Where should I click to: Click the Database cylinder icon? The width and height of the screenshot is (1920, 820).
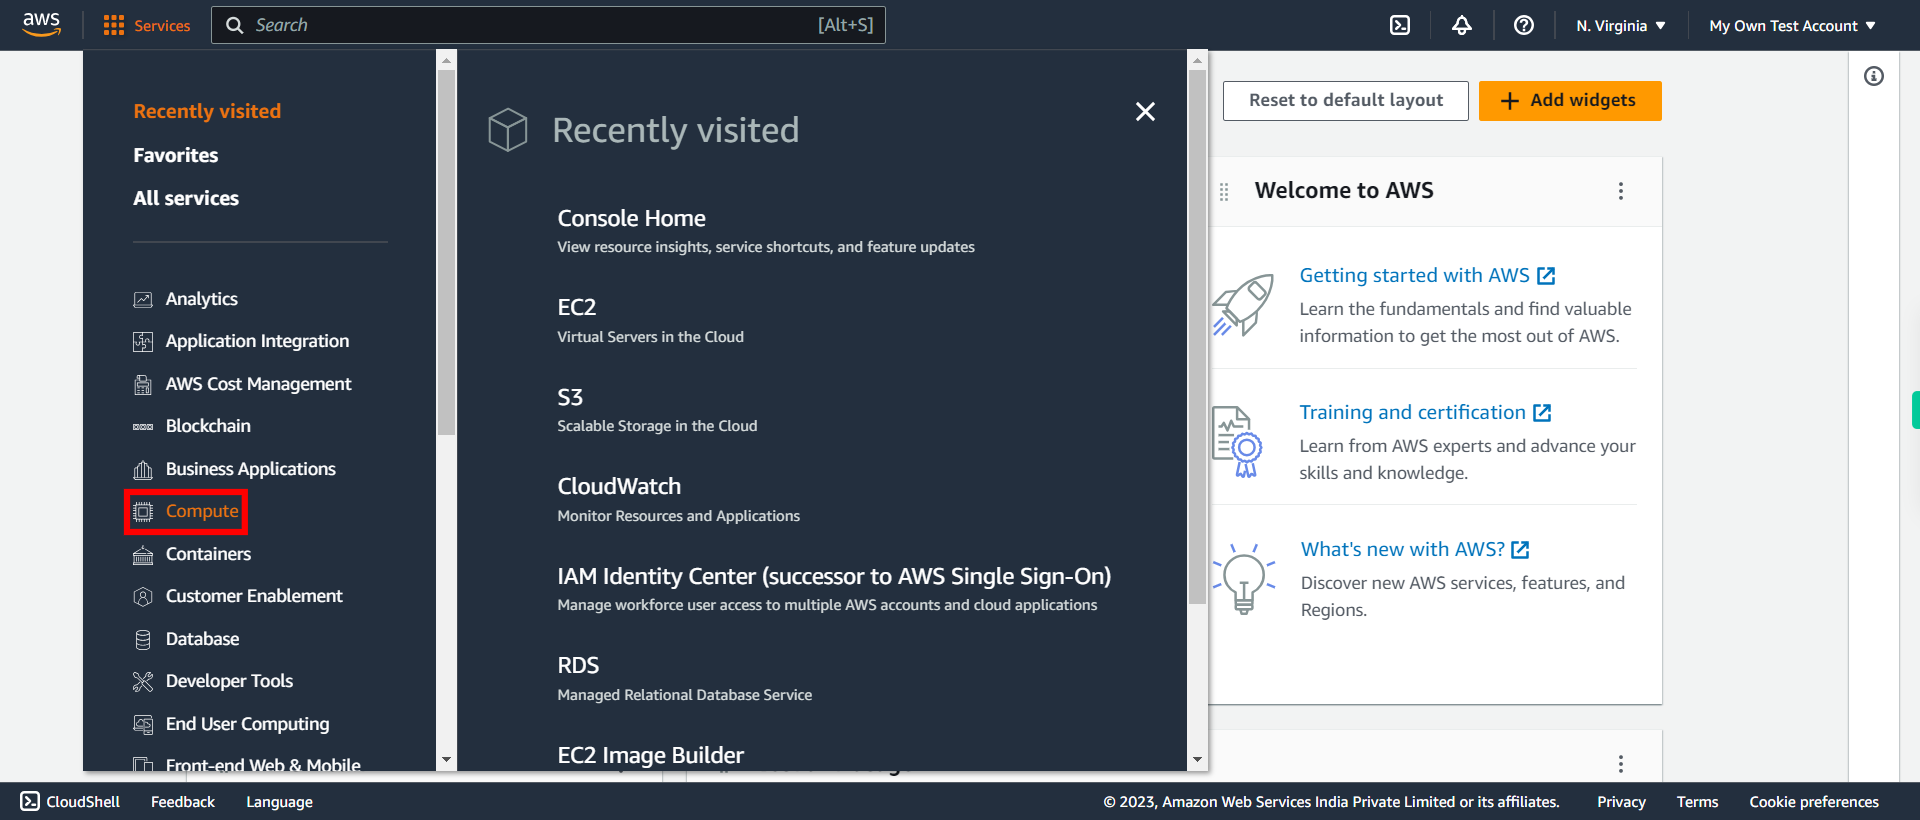point(143,640)
